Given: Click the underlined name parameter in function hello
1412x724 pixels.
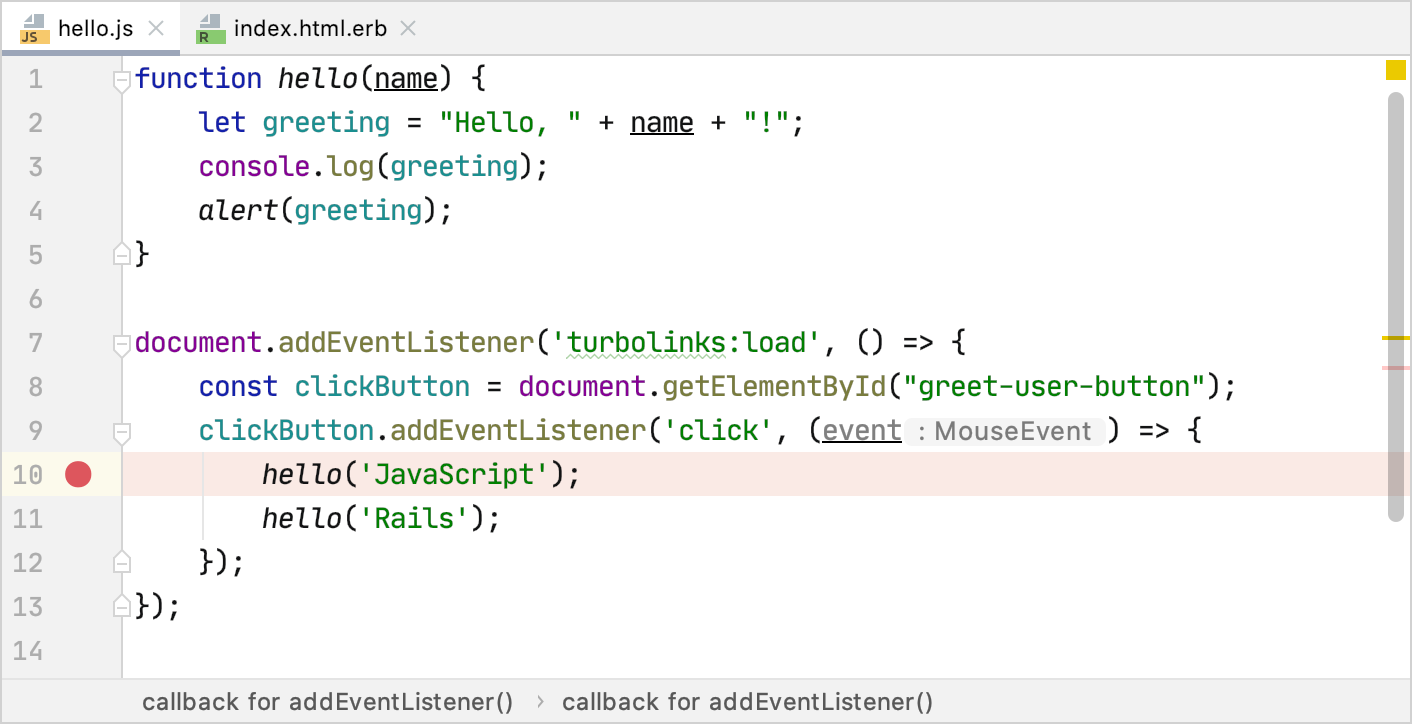Looking at the screenshot, I should pos(405,78).
